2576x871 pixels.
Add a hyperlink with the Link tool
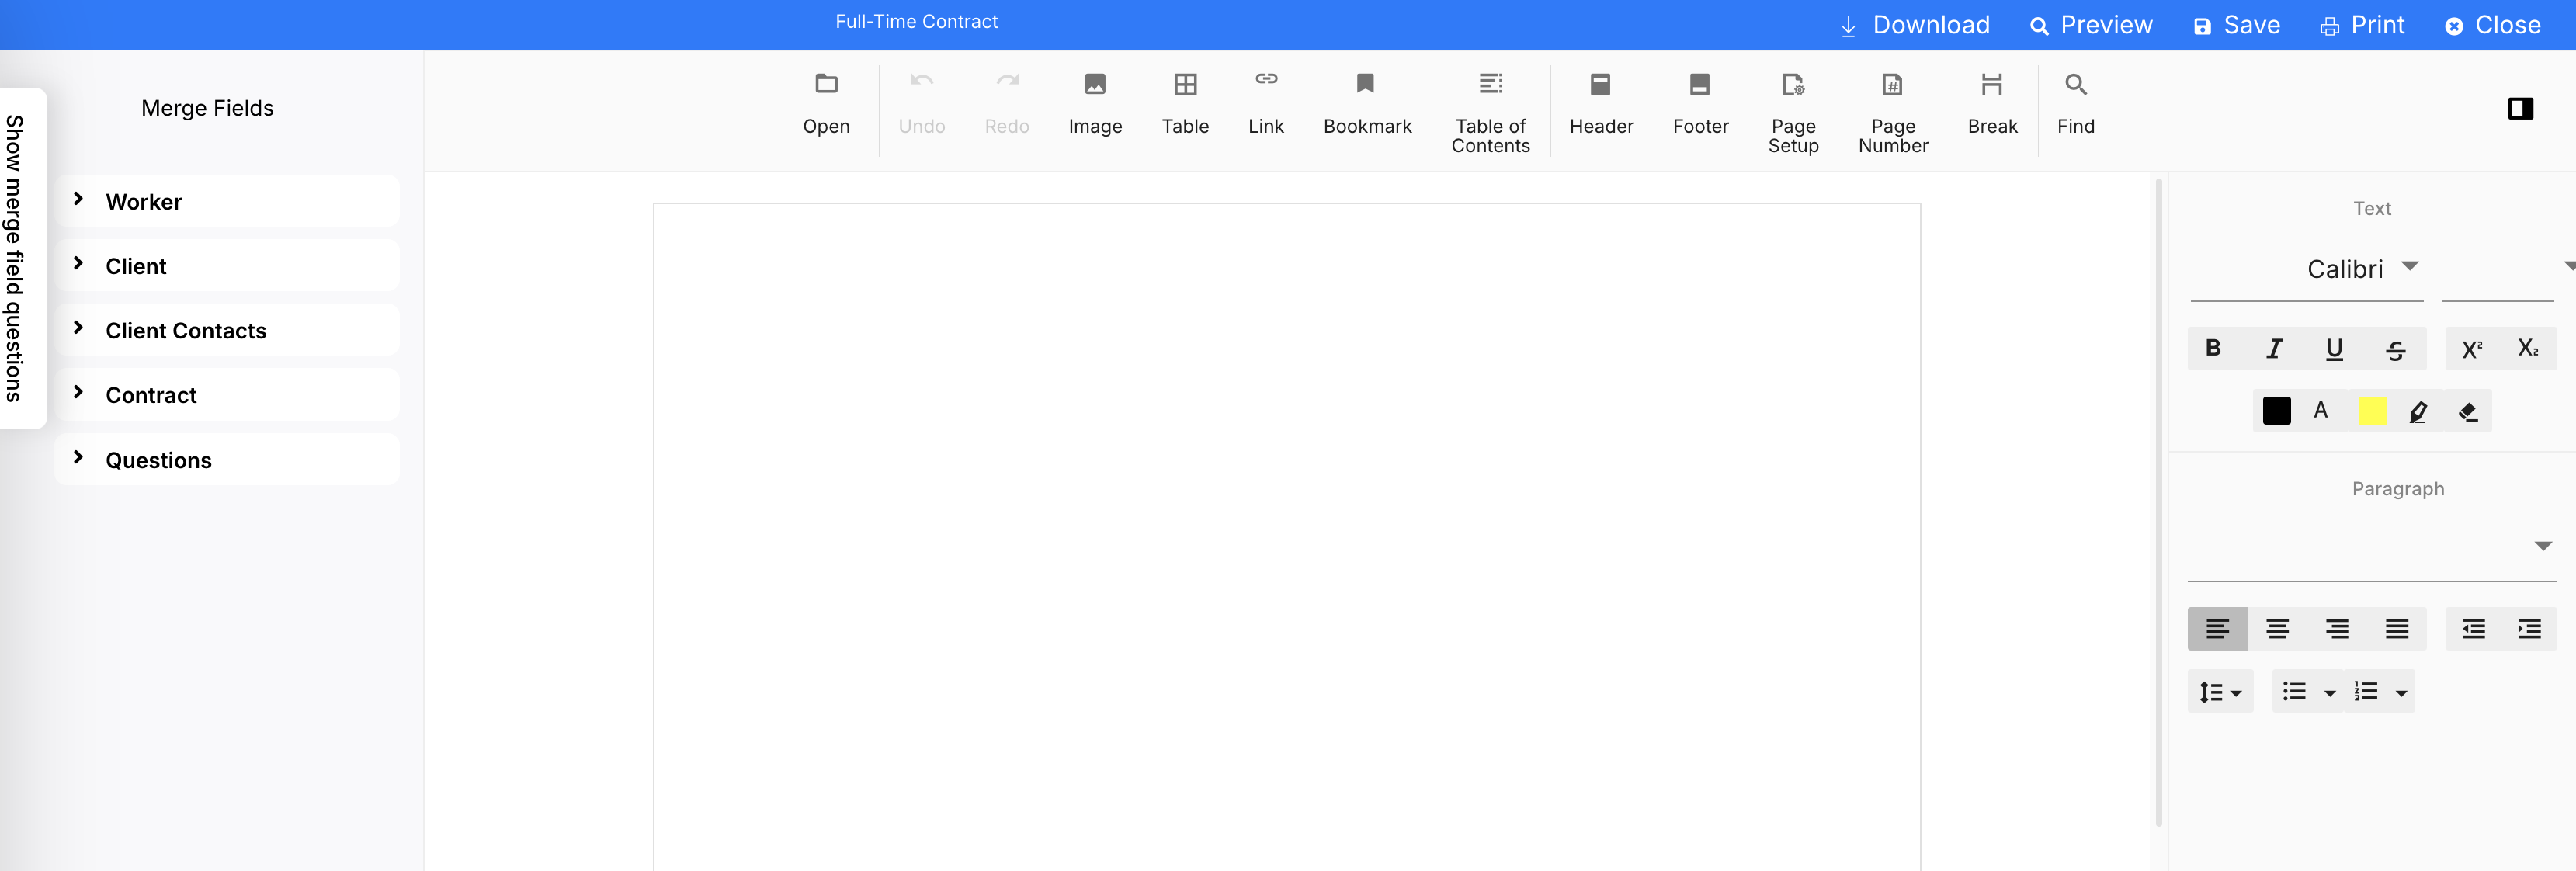coord(1266,104)
